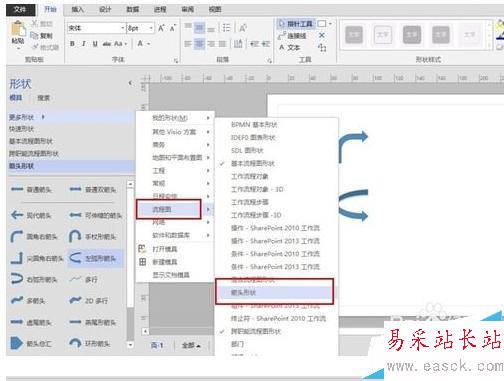The image size is (504, 381).
Task: Switch to the Design (设计) tab
Action: pyautogui.click(x=105, y=9)
